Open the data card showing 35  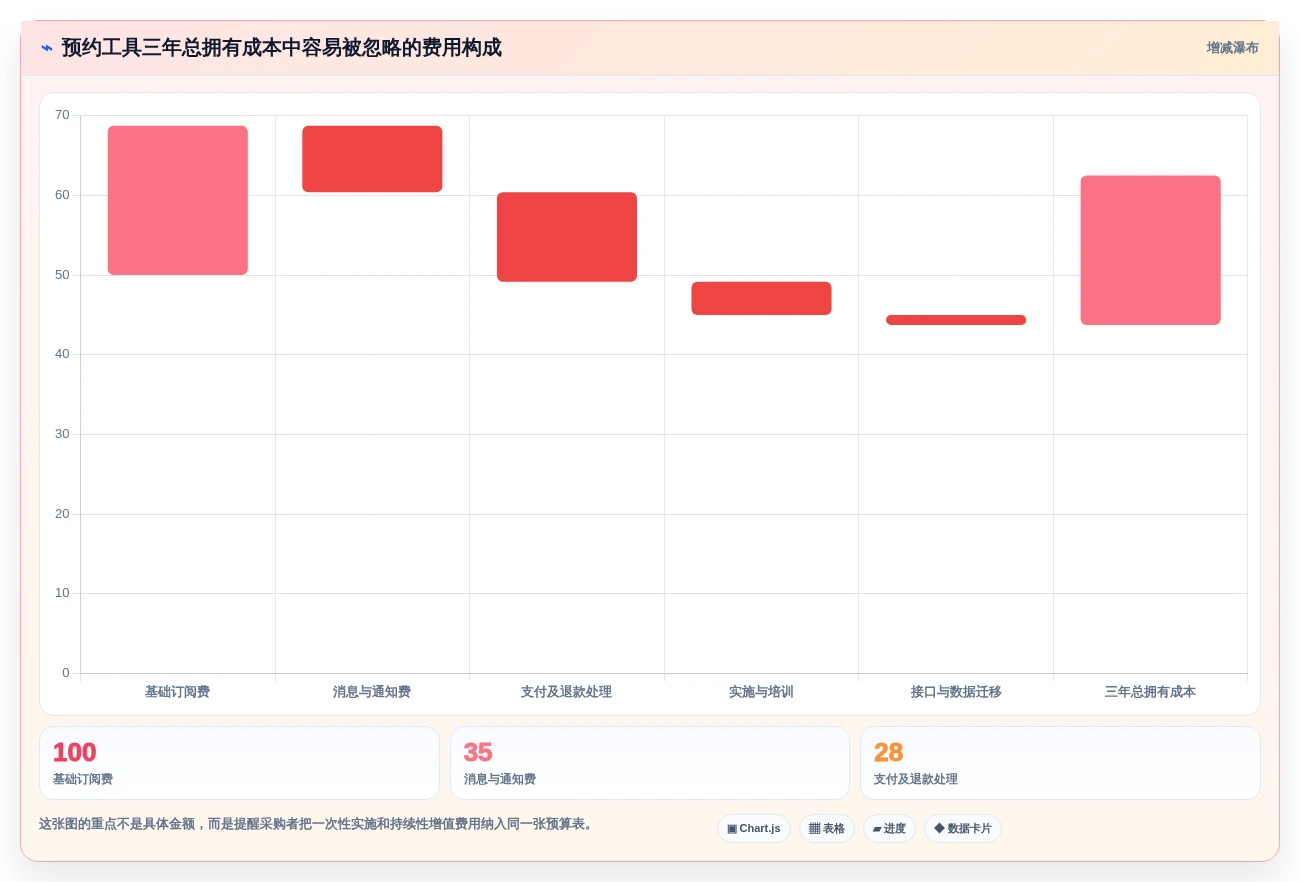tap(650, 763)
